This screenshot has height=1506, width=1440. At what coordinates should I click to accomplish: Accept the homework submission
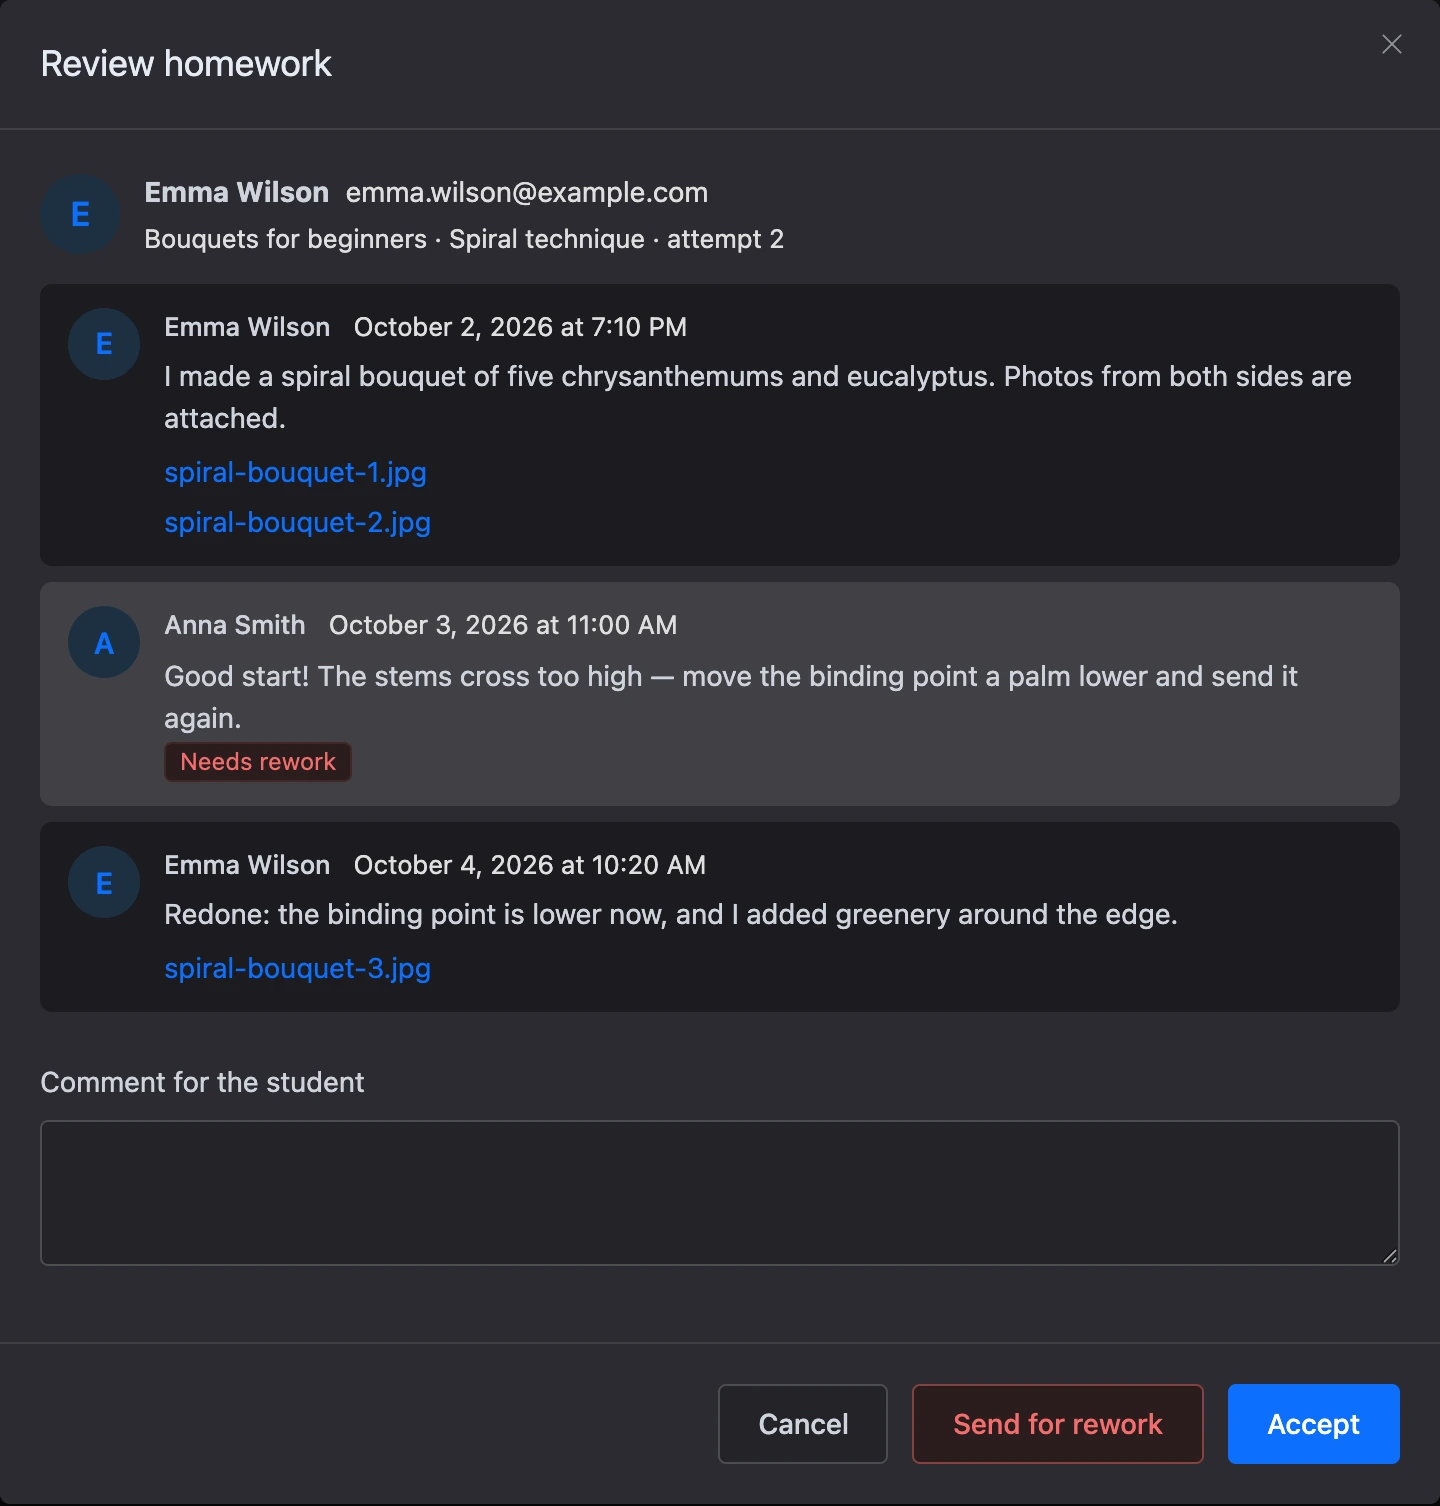coord(1314,1424)
